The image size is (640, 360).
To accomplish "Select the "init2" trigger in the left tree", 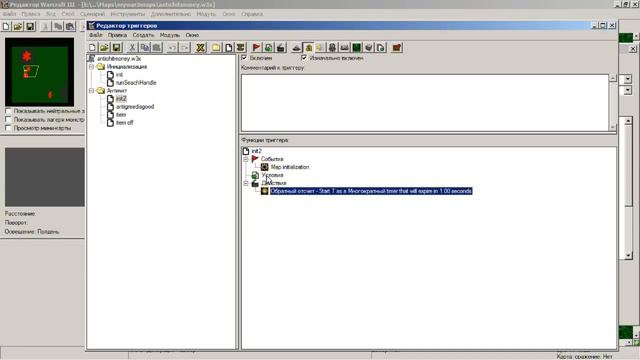I will [x=121, y=99].
